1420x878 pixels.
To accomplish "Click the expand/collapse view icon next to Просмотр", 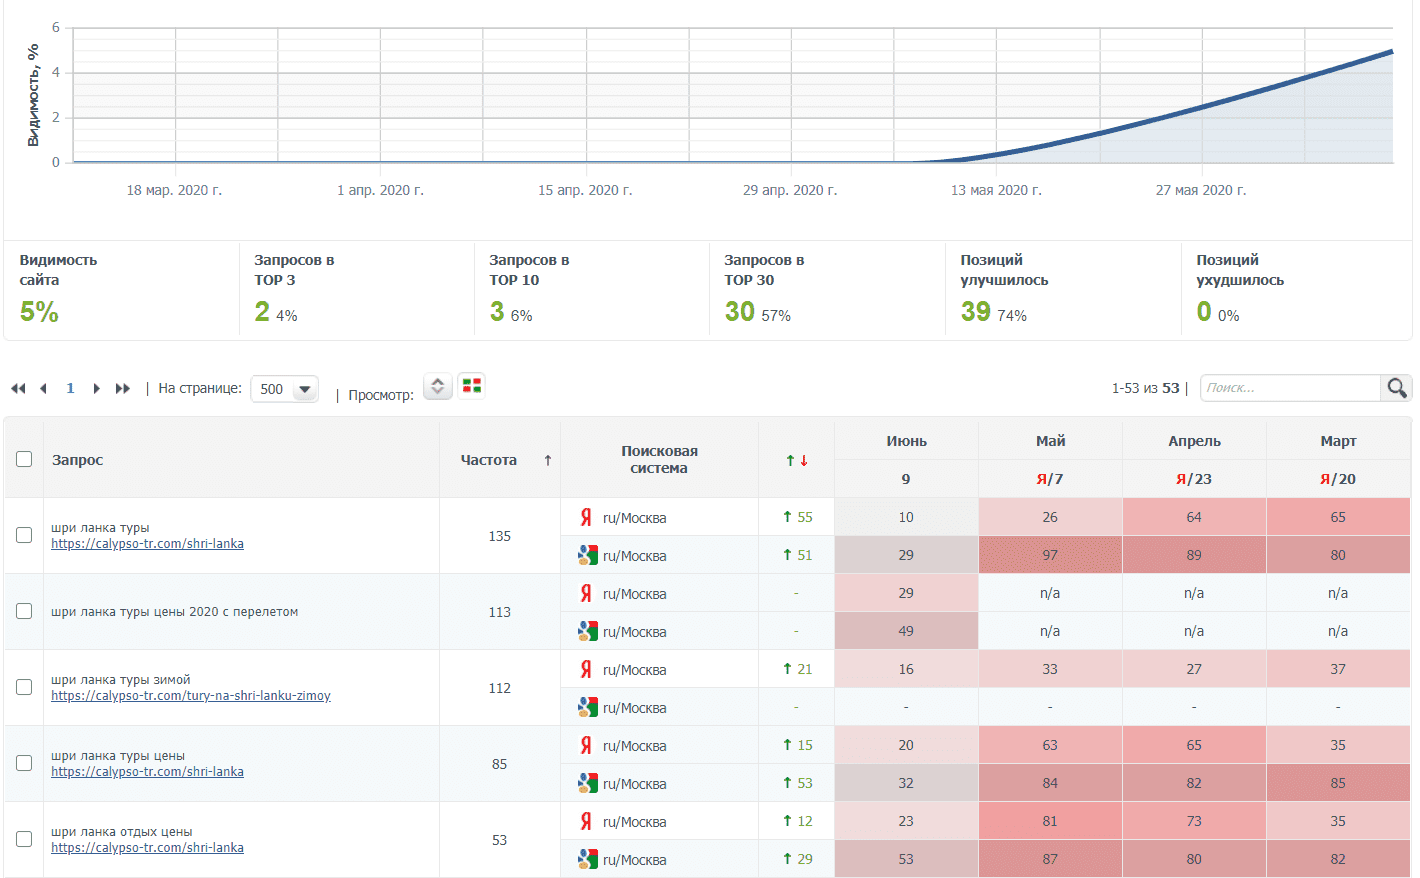I will coord(437,386).
